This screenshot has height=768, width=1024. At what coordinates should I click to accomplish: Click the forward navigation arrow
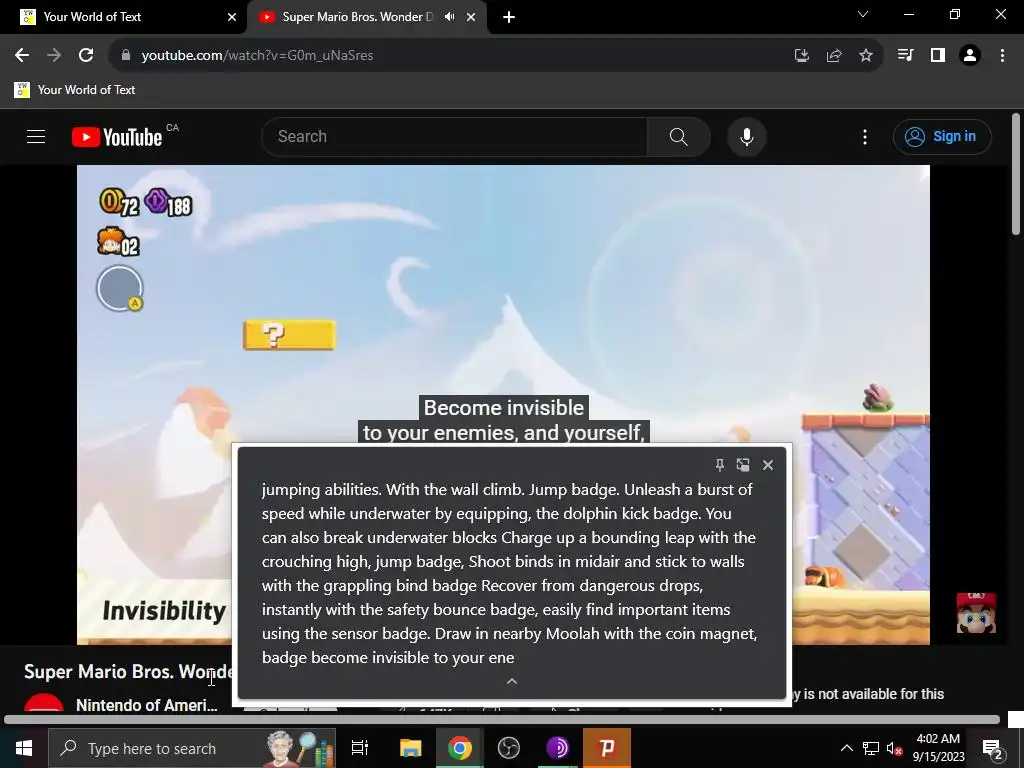[x=54, y=56]
